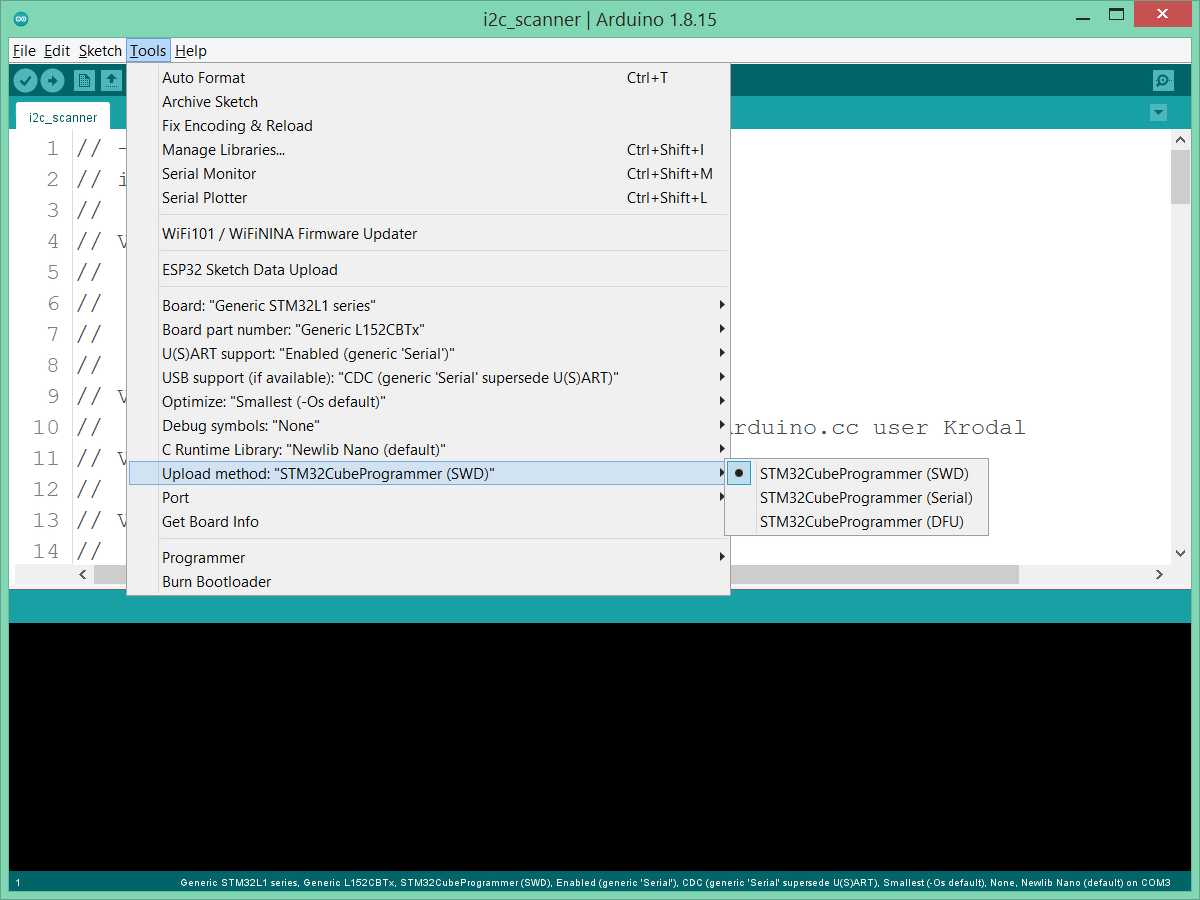Click horizontal scrollbar right arrow
Image resolution: width=1200 pixels, height=900 pixels.
[1159, 575]
